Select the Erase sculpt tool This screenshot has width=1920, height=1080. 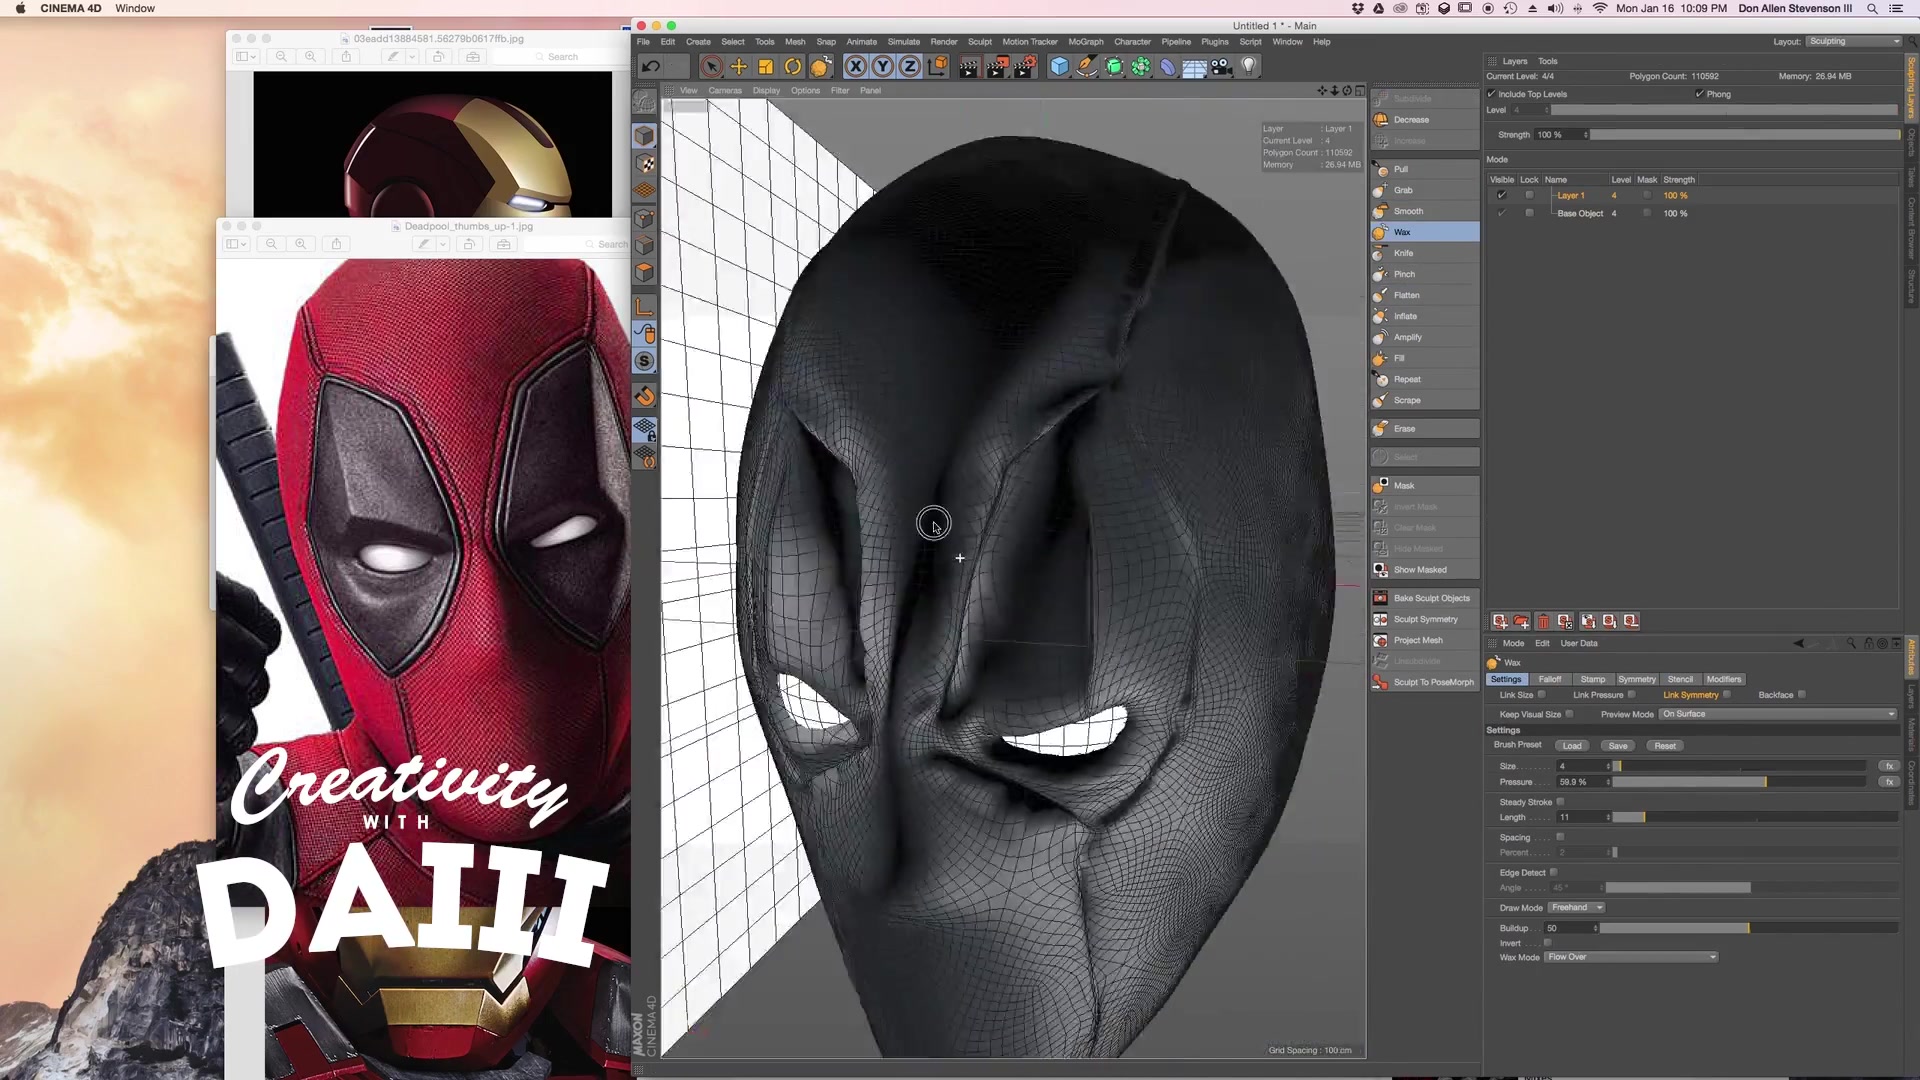point(1404,429)
